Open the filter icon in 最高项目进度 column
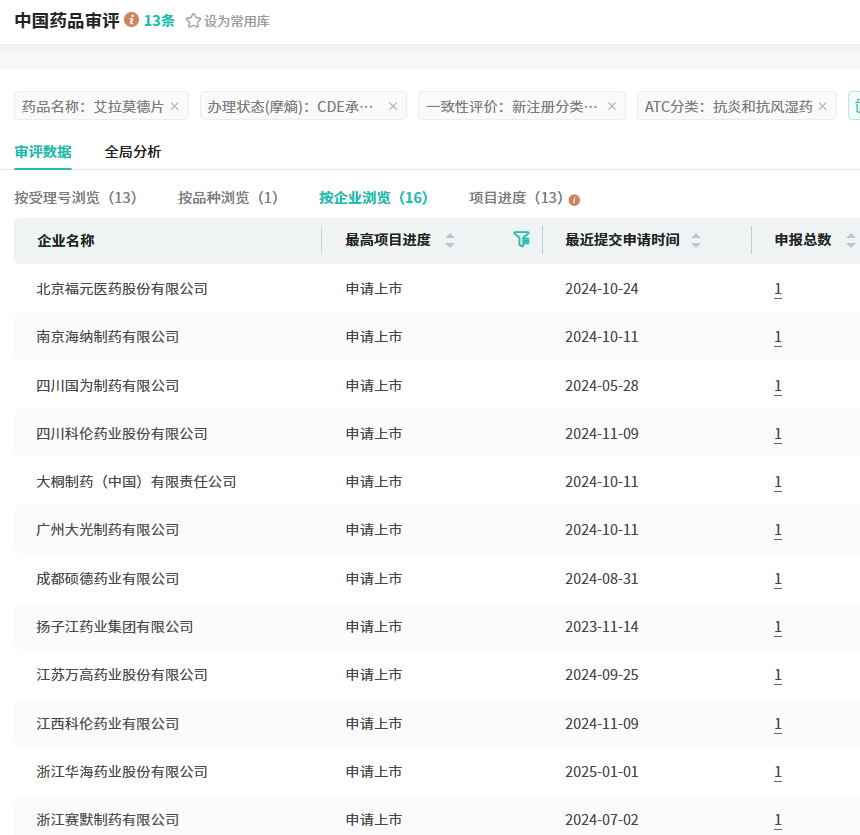This screenshot has width=860, height=835. click(521, 239)
